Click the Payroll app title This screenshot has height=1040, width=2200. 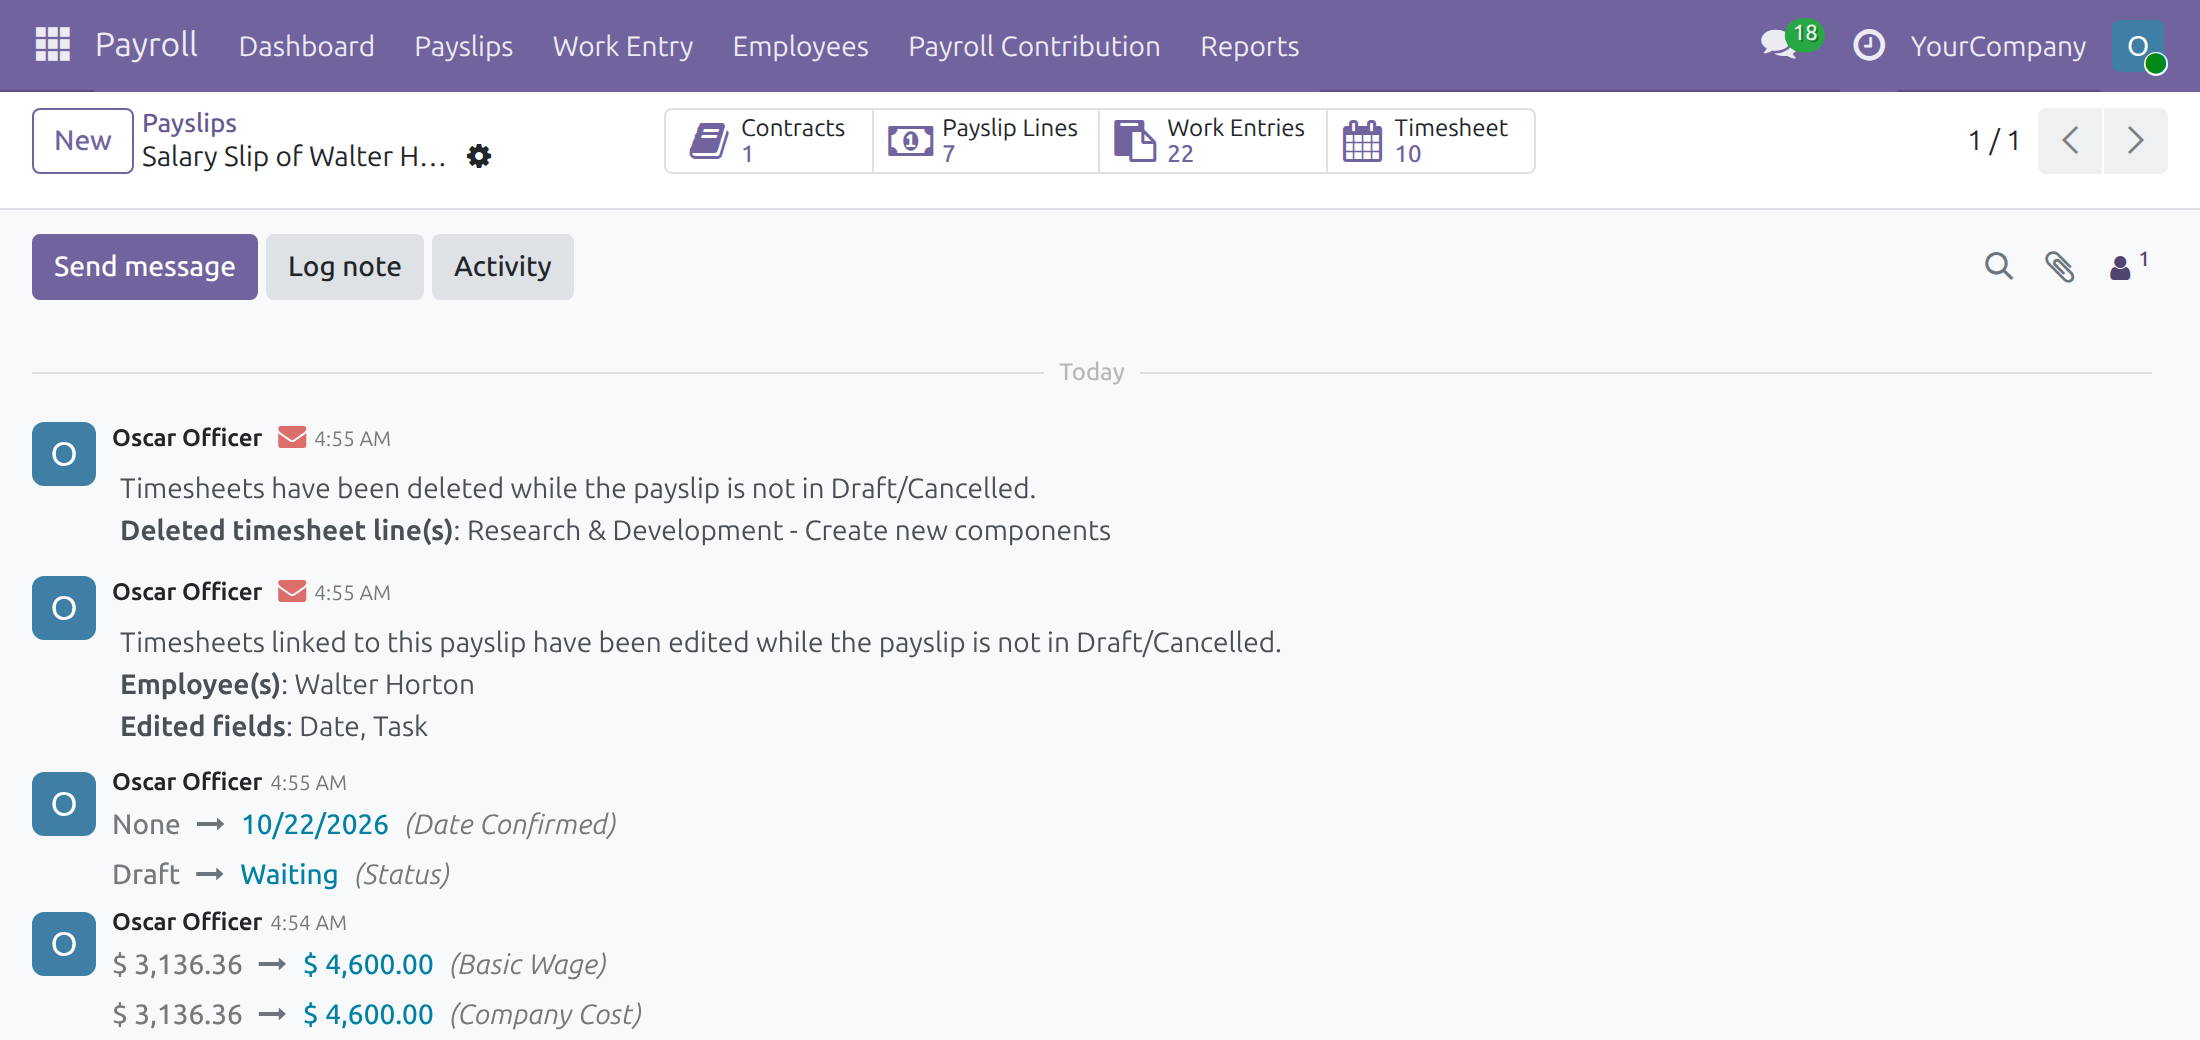[146, 45]
